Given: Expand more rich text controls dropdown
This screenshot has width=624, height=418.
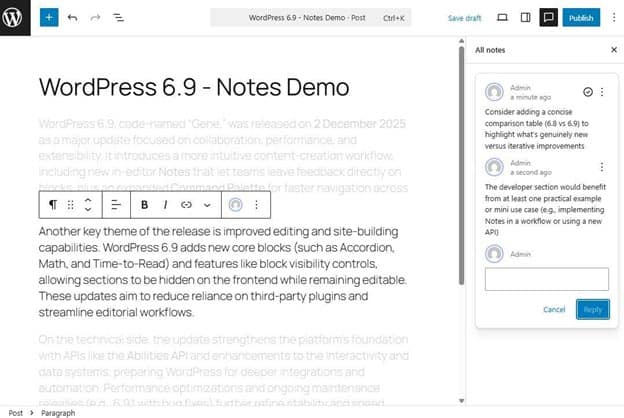Looking at the screenshot, I should click(x=207, y=205).
